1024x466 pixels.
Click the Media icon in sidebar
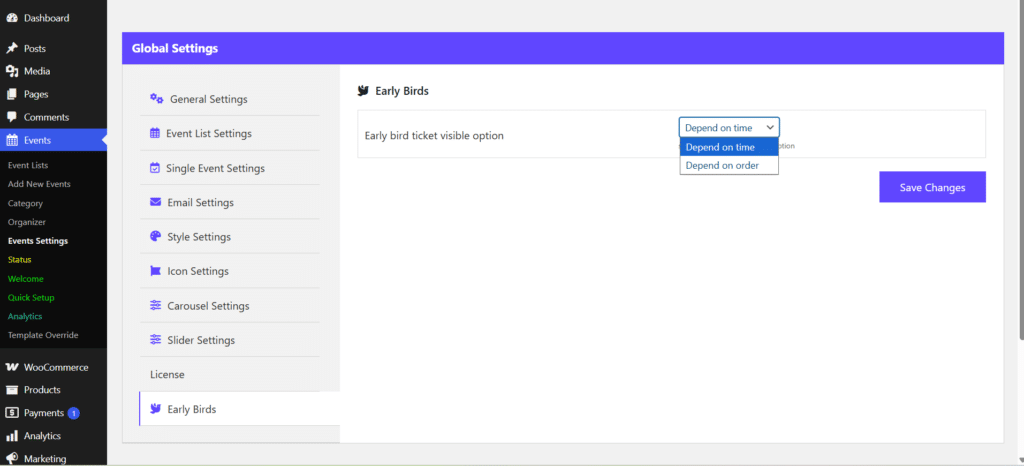click(12, 71)
